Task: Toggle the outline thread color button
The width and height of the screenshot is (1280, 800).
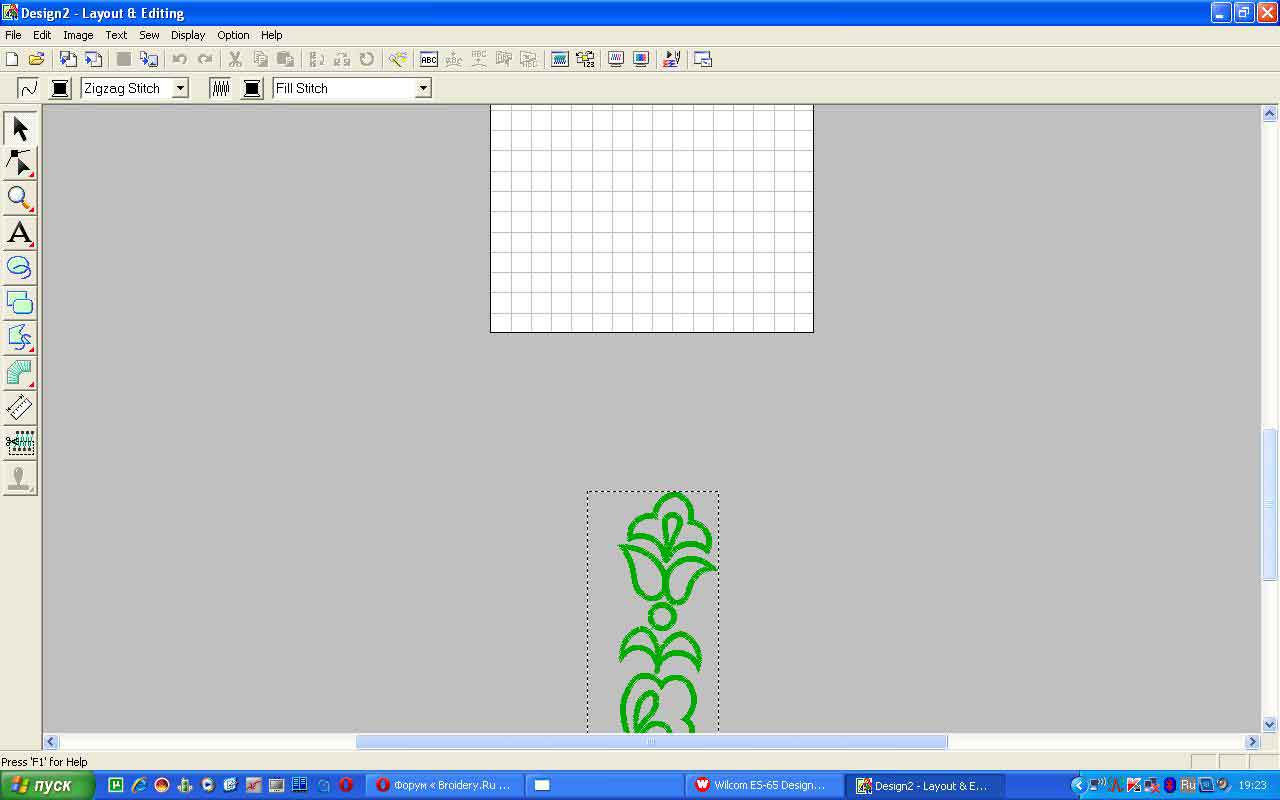Action: (60, 88)
